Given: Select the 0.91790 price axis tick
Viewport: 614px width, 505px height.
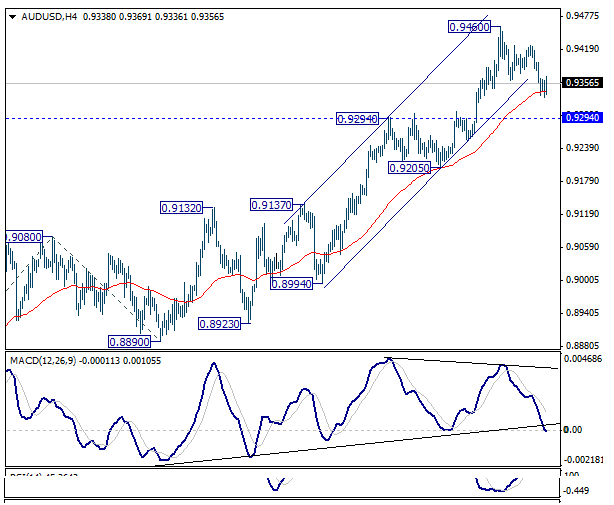Looking at the screenshot, I should [x=582, y=181].
